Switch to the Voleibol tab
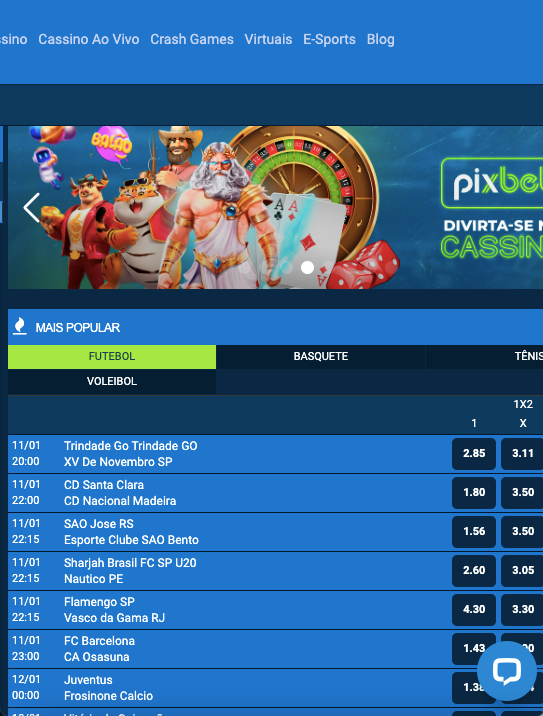 pos(112,381)
